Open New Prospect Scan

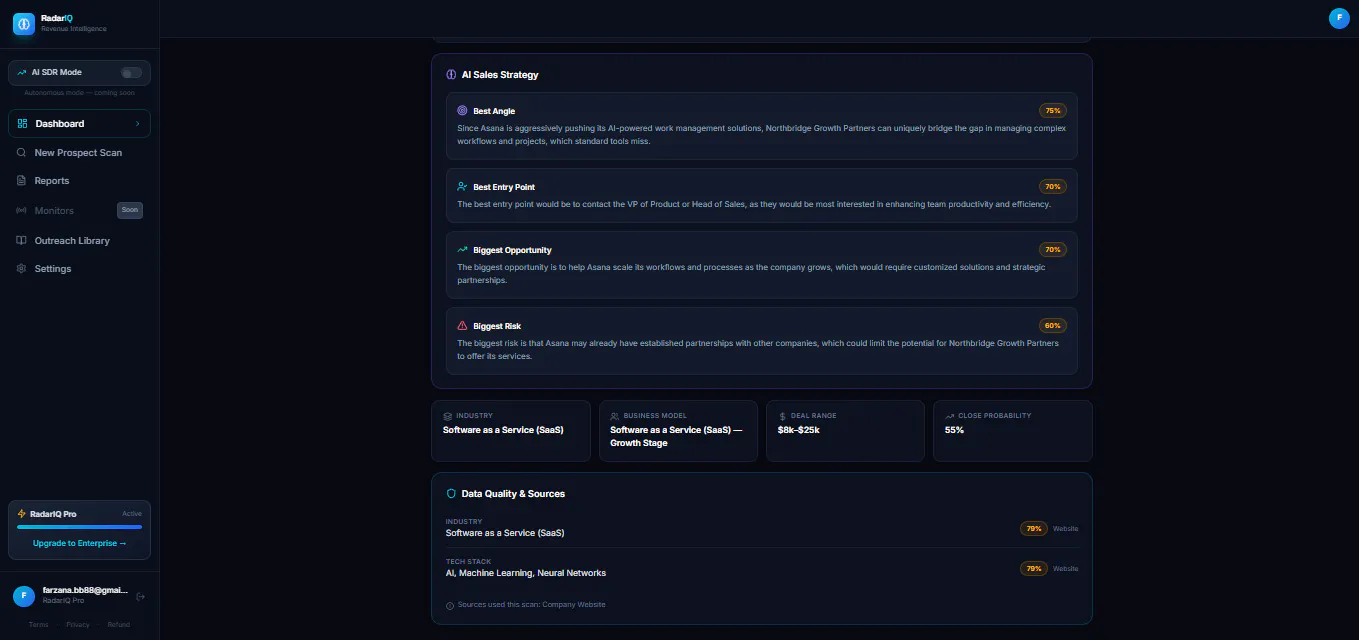(79, 153)
